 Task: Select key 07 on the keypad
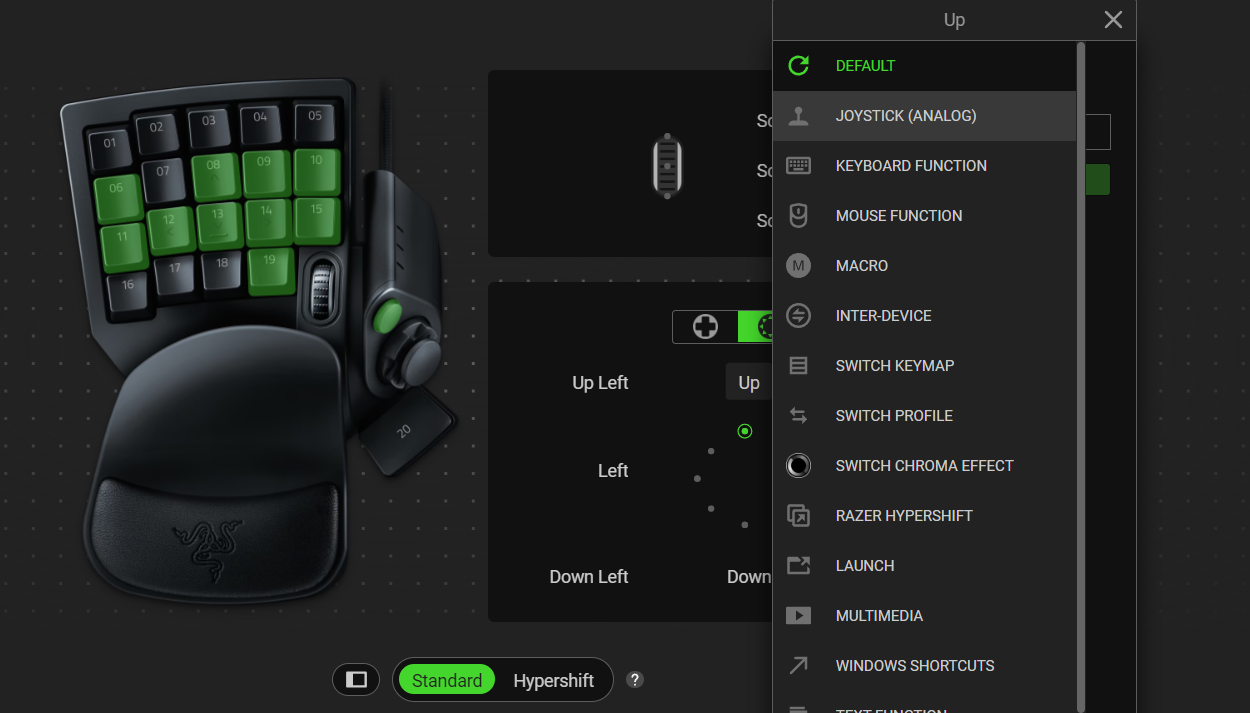pos(164,180)
